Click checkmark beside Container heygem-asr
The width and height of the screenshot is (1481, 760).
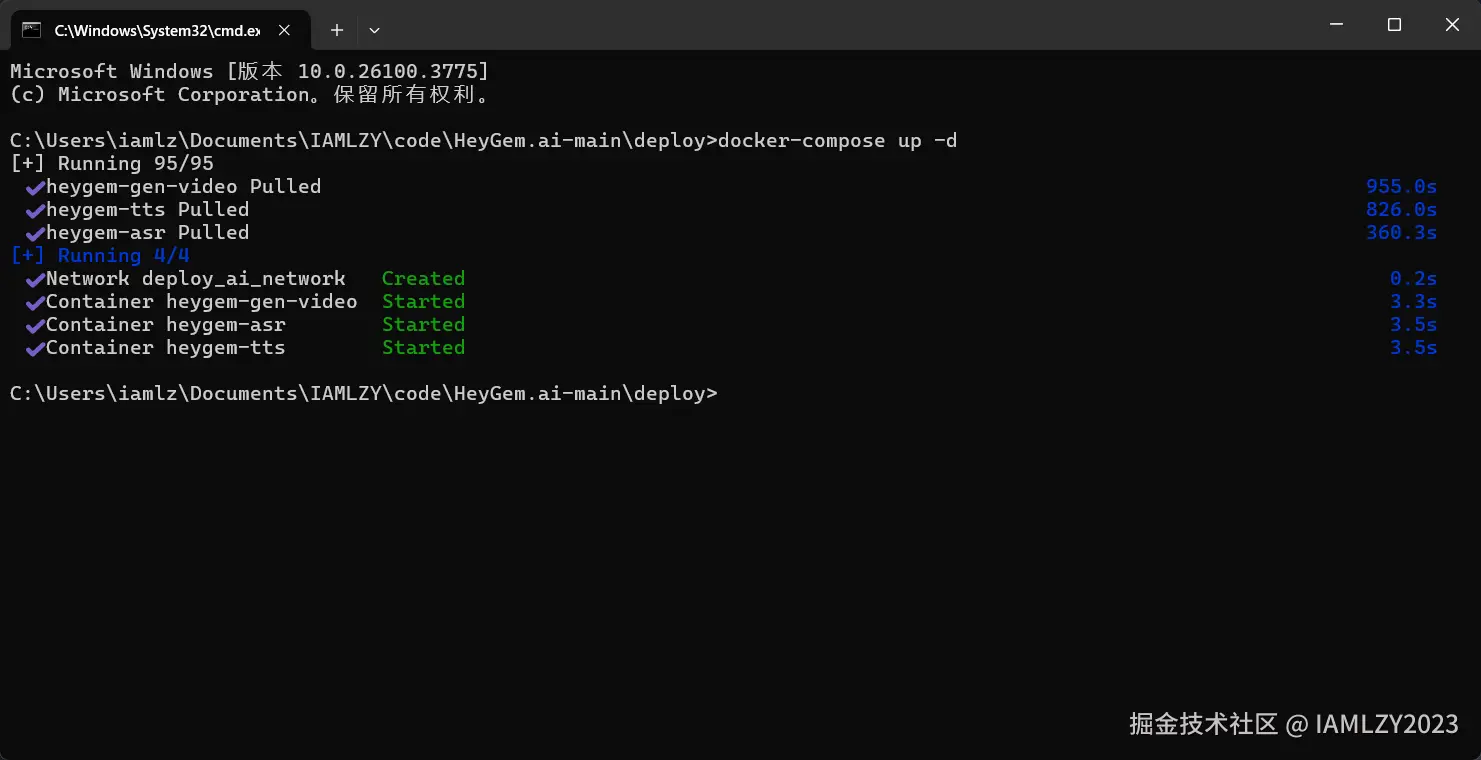click(x=35, y=325)
